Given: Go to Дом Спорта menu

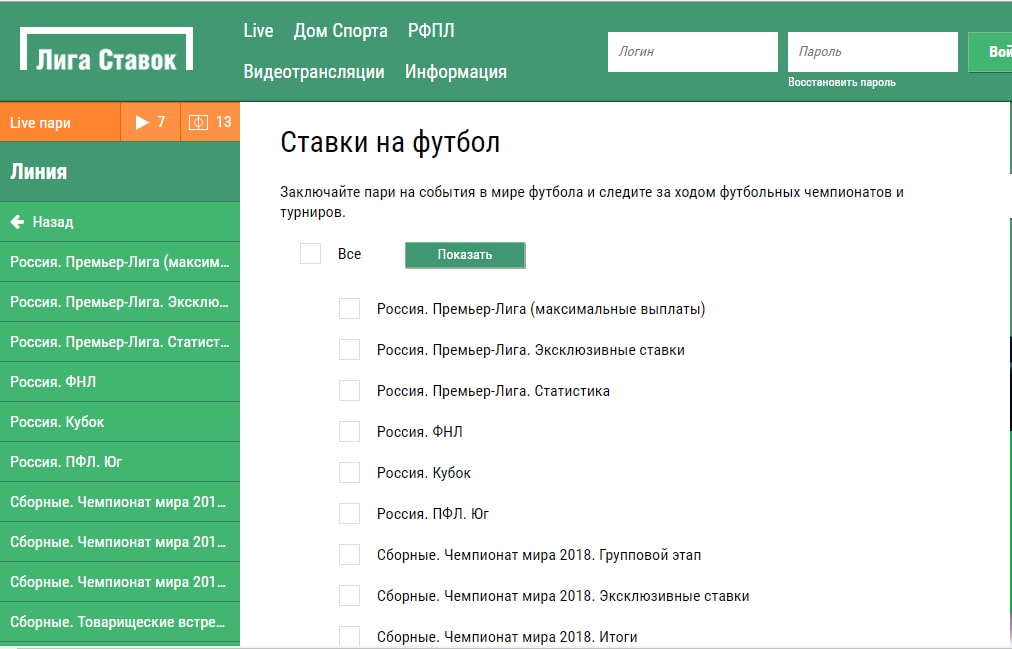Looking at the screenshot, I should click(x=340, y=31).
